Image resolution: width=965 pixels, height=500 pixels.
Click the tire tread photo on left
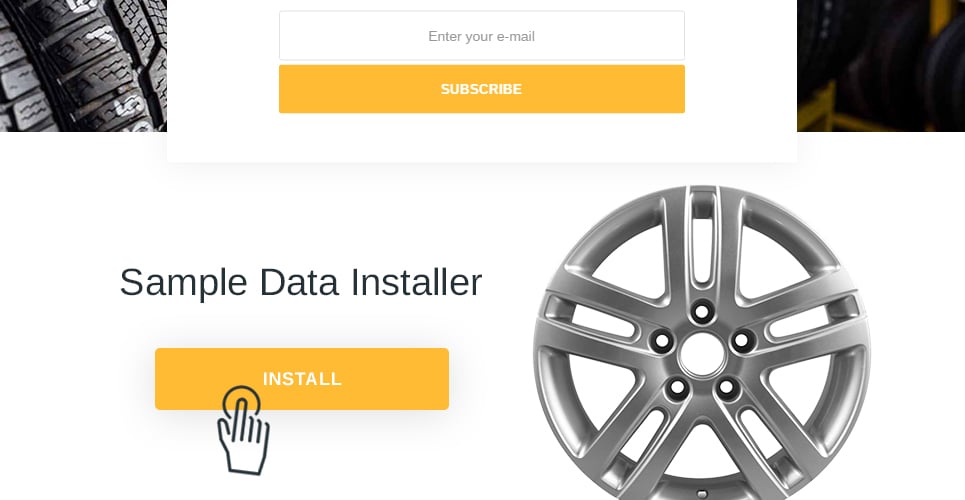click(83, 65)
